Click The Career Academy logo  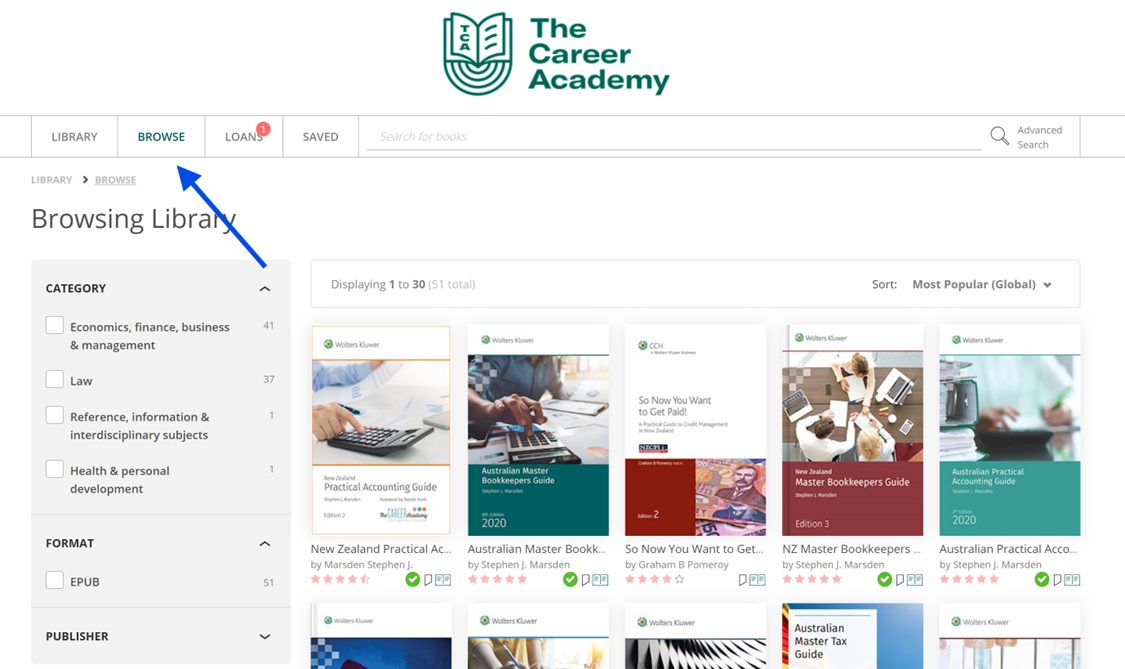pyautogui.click(x=556, y=54)
